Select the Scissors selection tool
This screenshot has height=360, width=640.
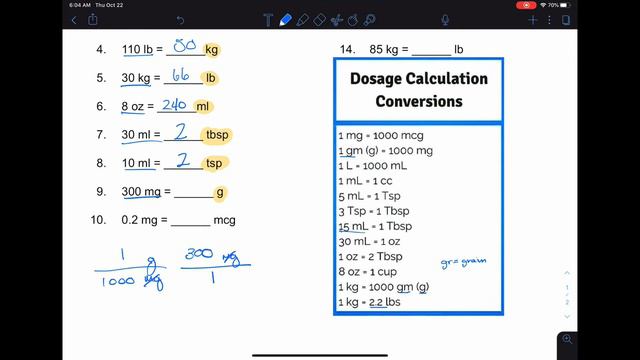(336, 20)
